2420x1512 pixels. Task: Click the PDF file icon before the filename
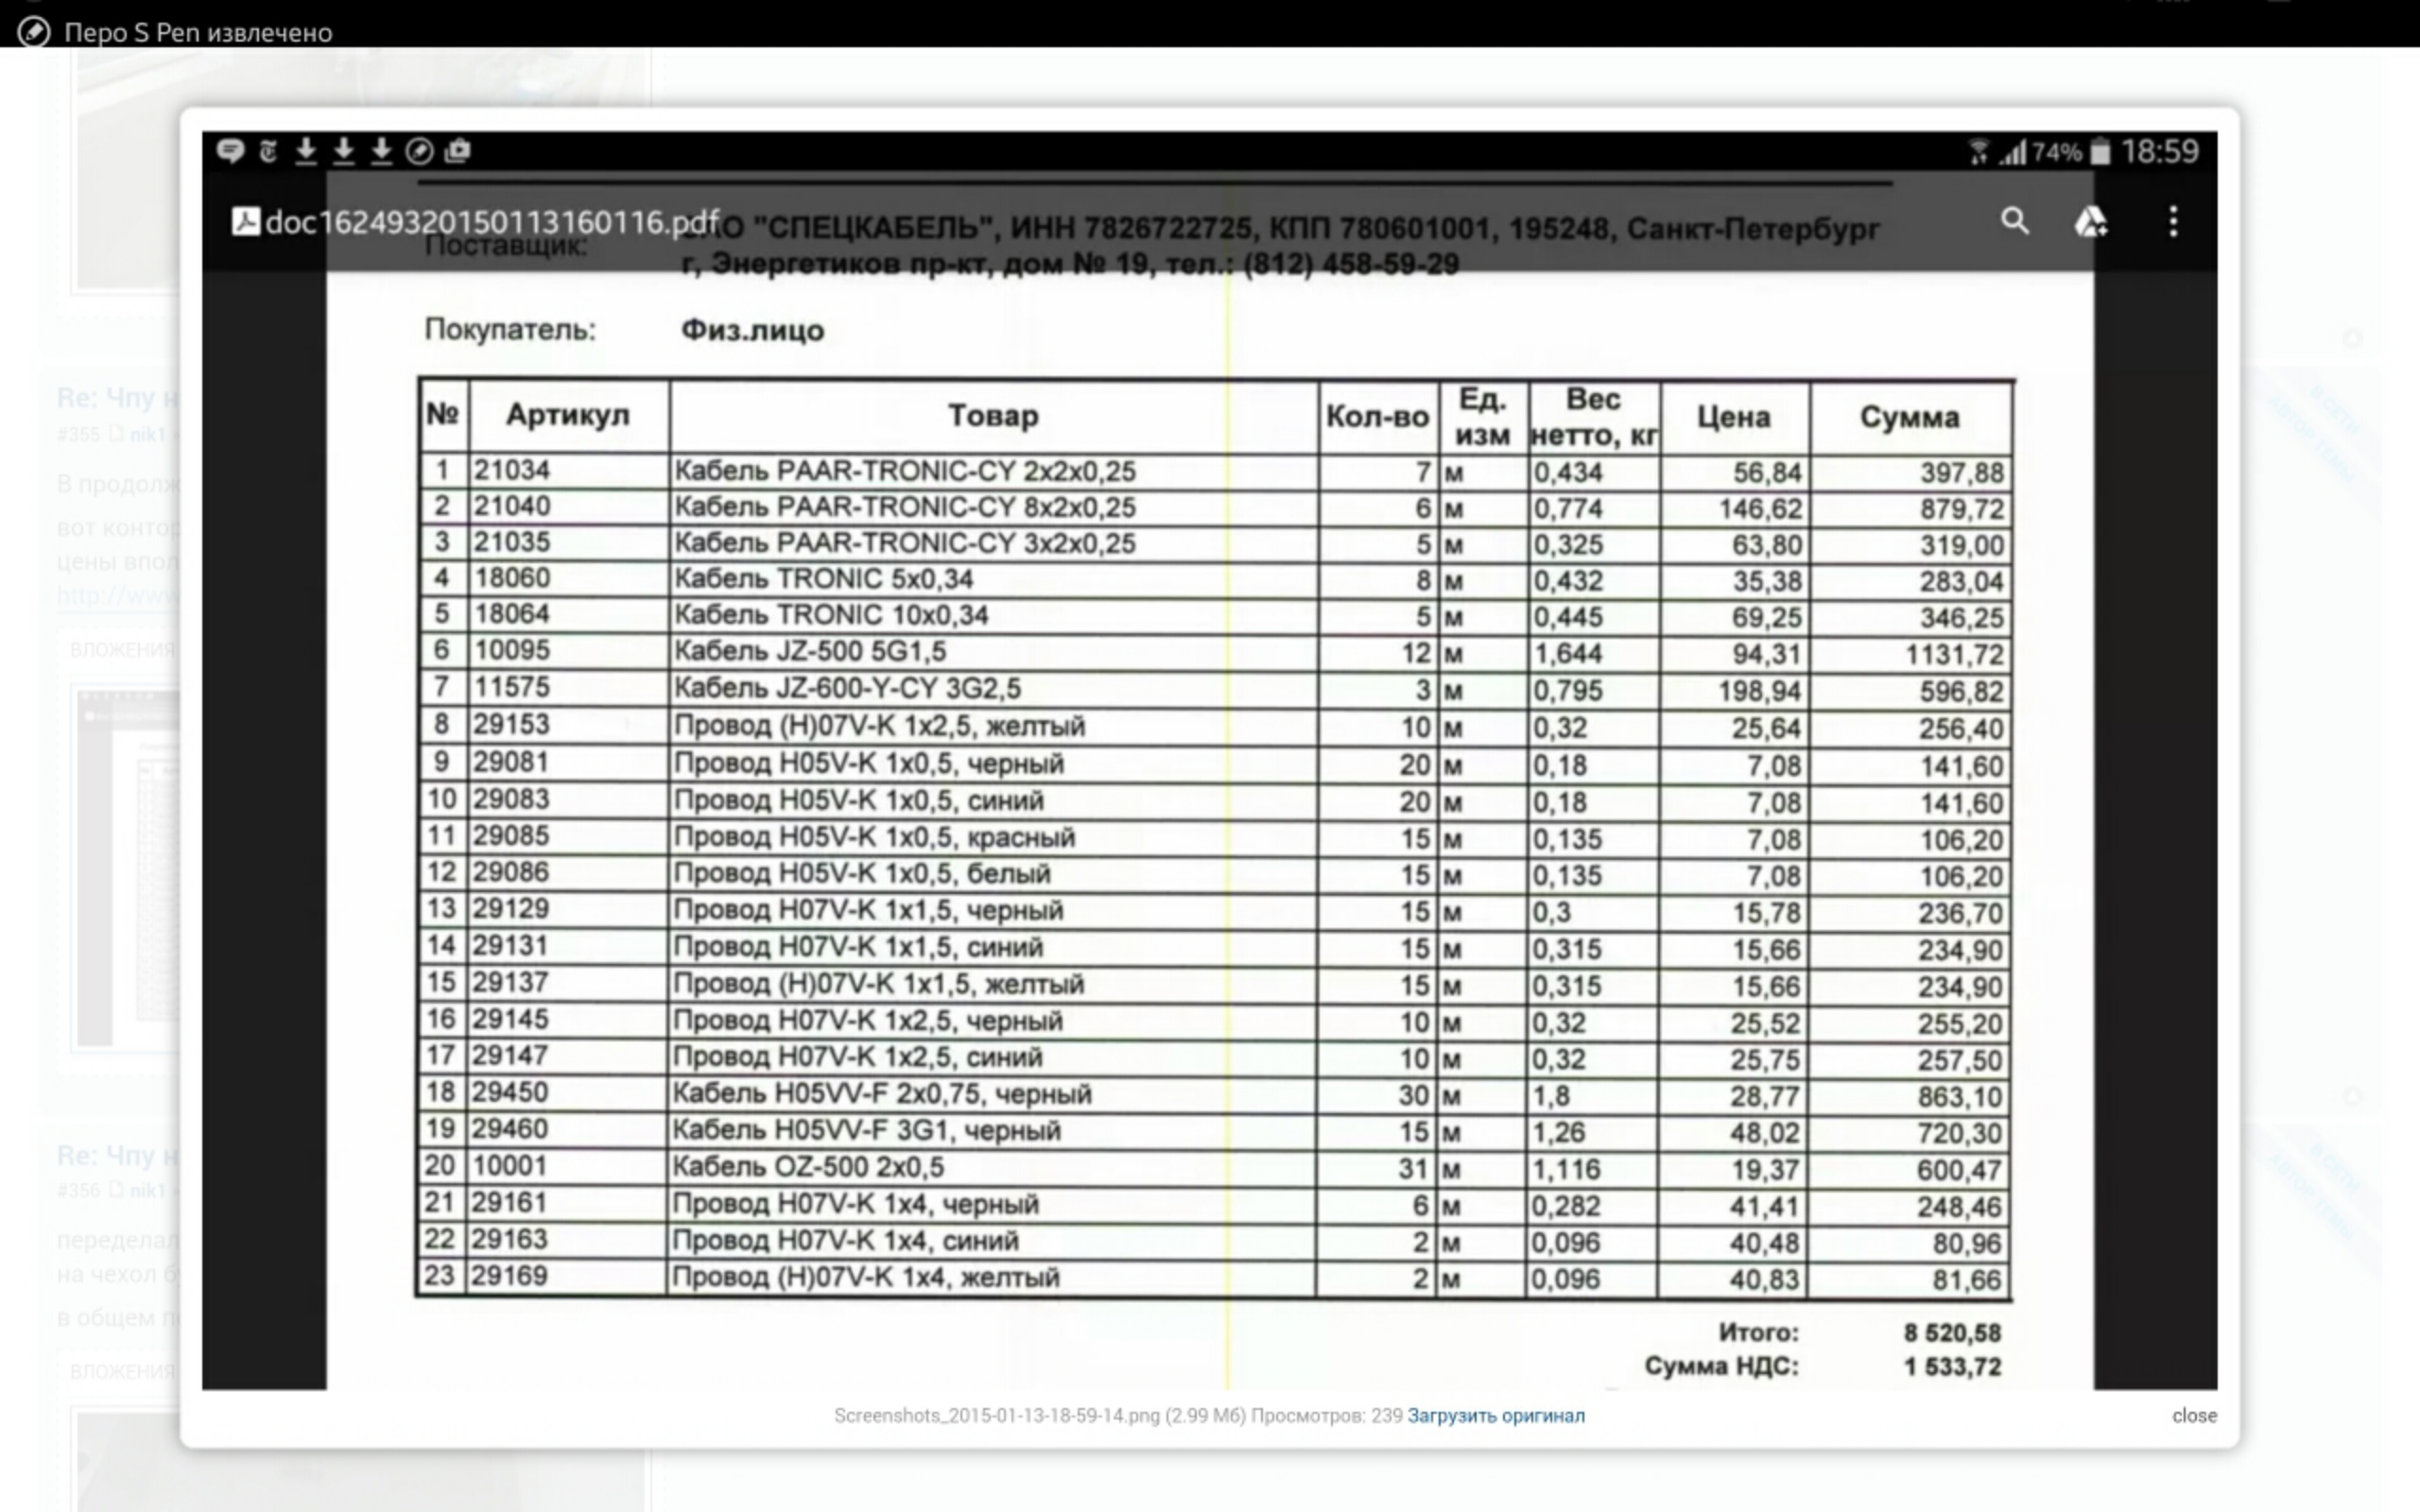click(x=245, y=221)
